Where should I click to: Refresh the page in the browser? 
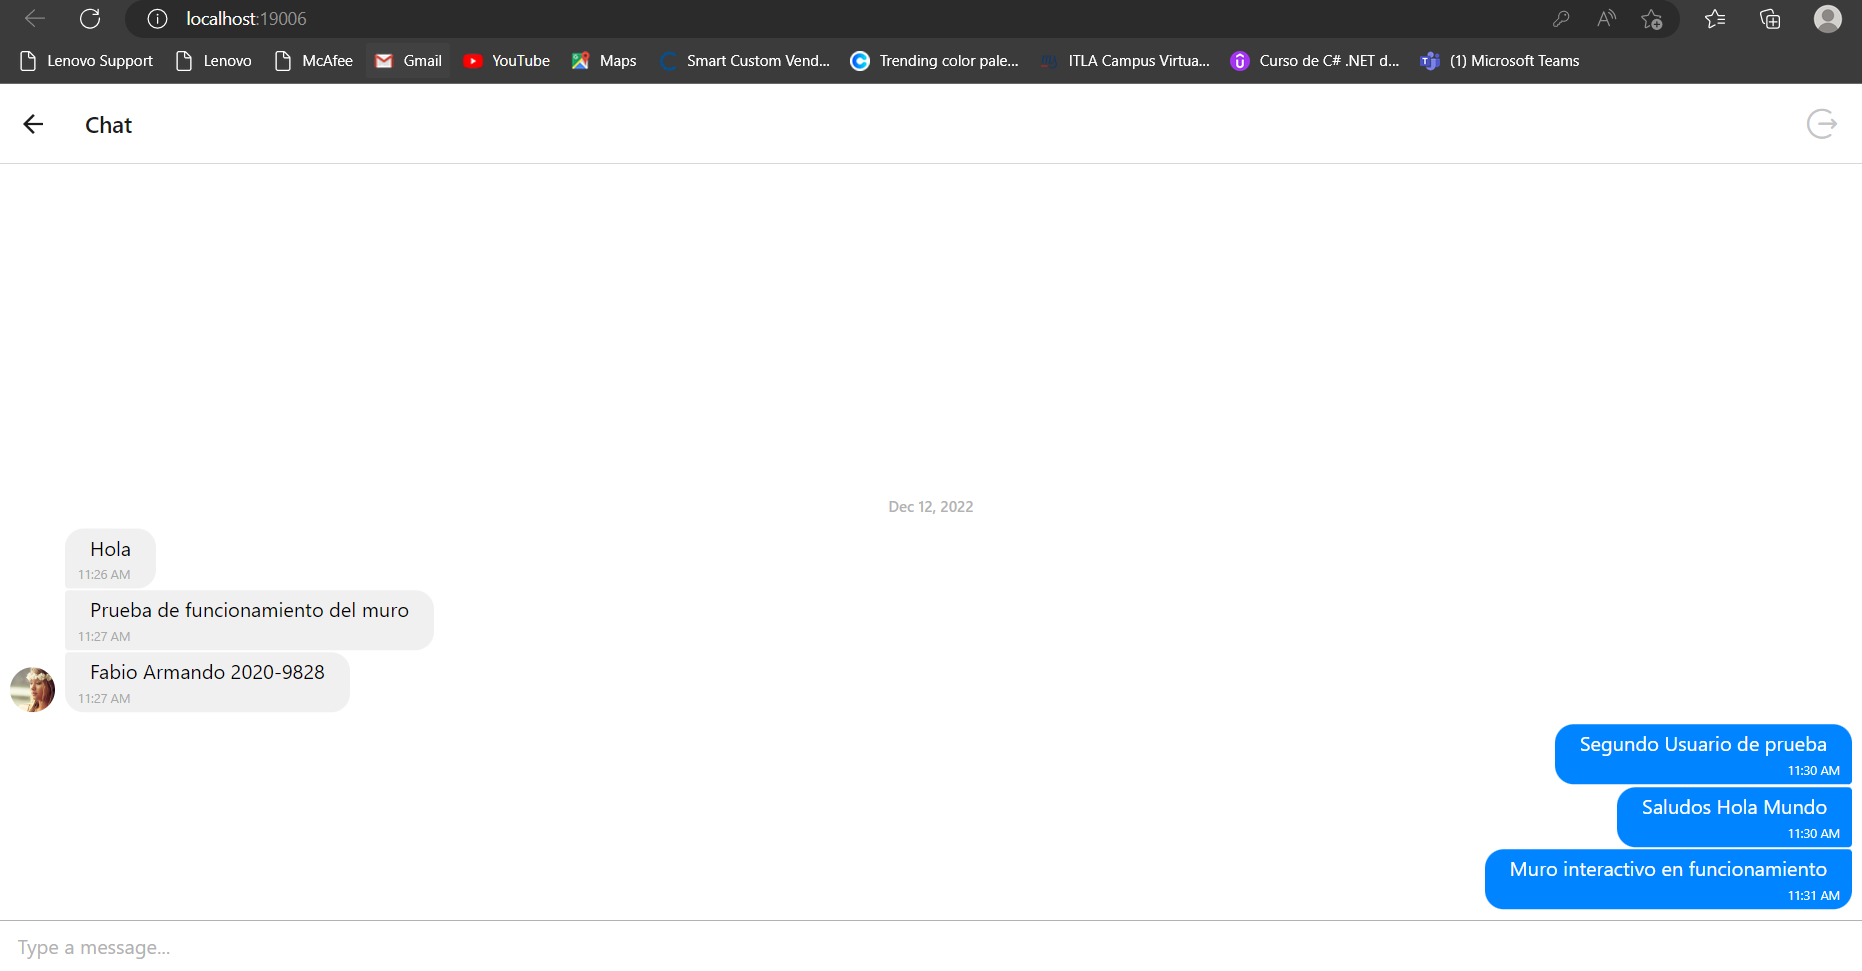[x=89, y=18]
